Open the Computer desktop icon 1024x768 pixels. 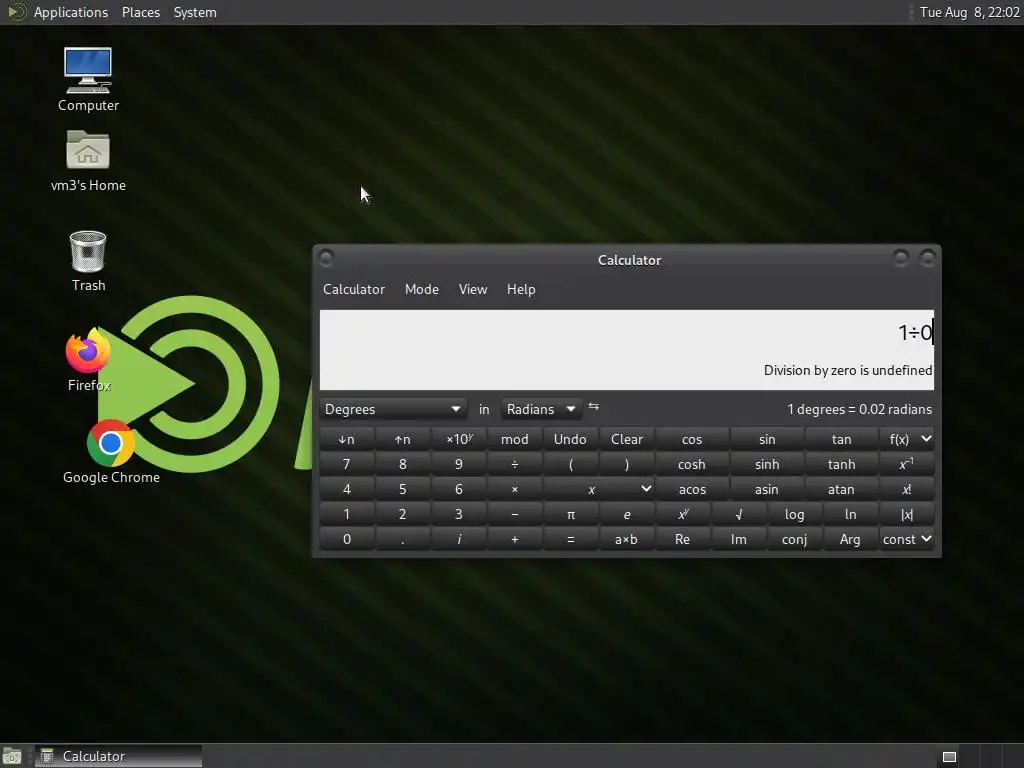point(88,79)
